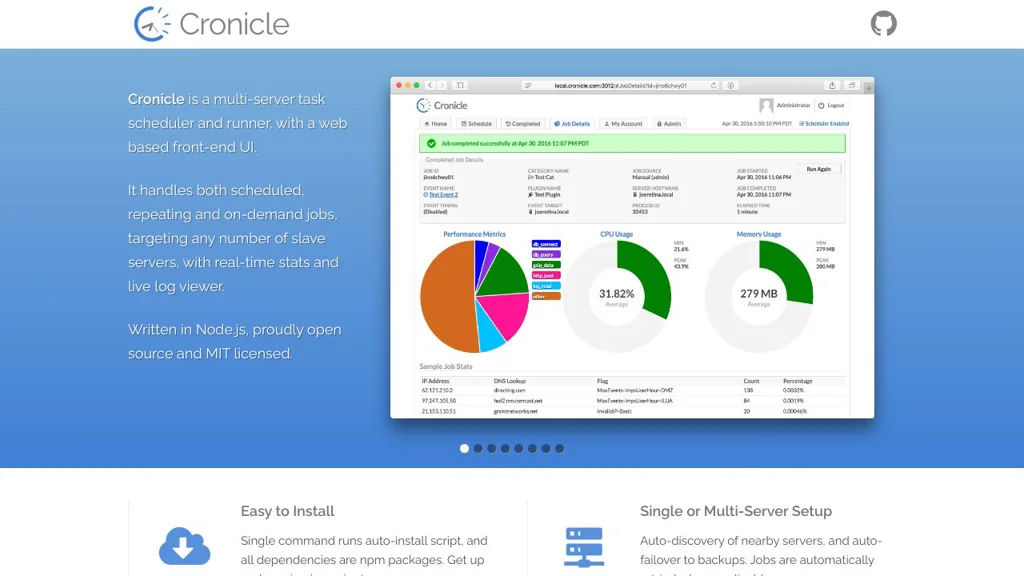
Task: Click the browser share icon
Action: pos(832,86)
